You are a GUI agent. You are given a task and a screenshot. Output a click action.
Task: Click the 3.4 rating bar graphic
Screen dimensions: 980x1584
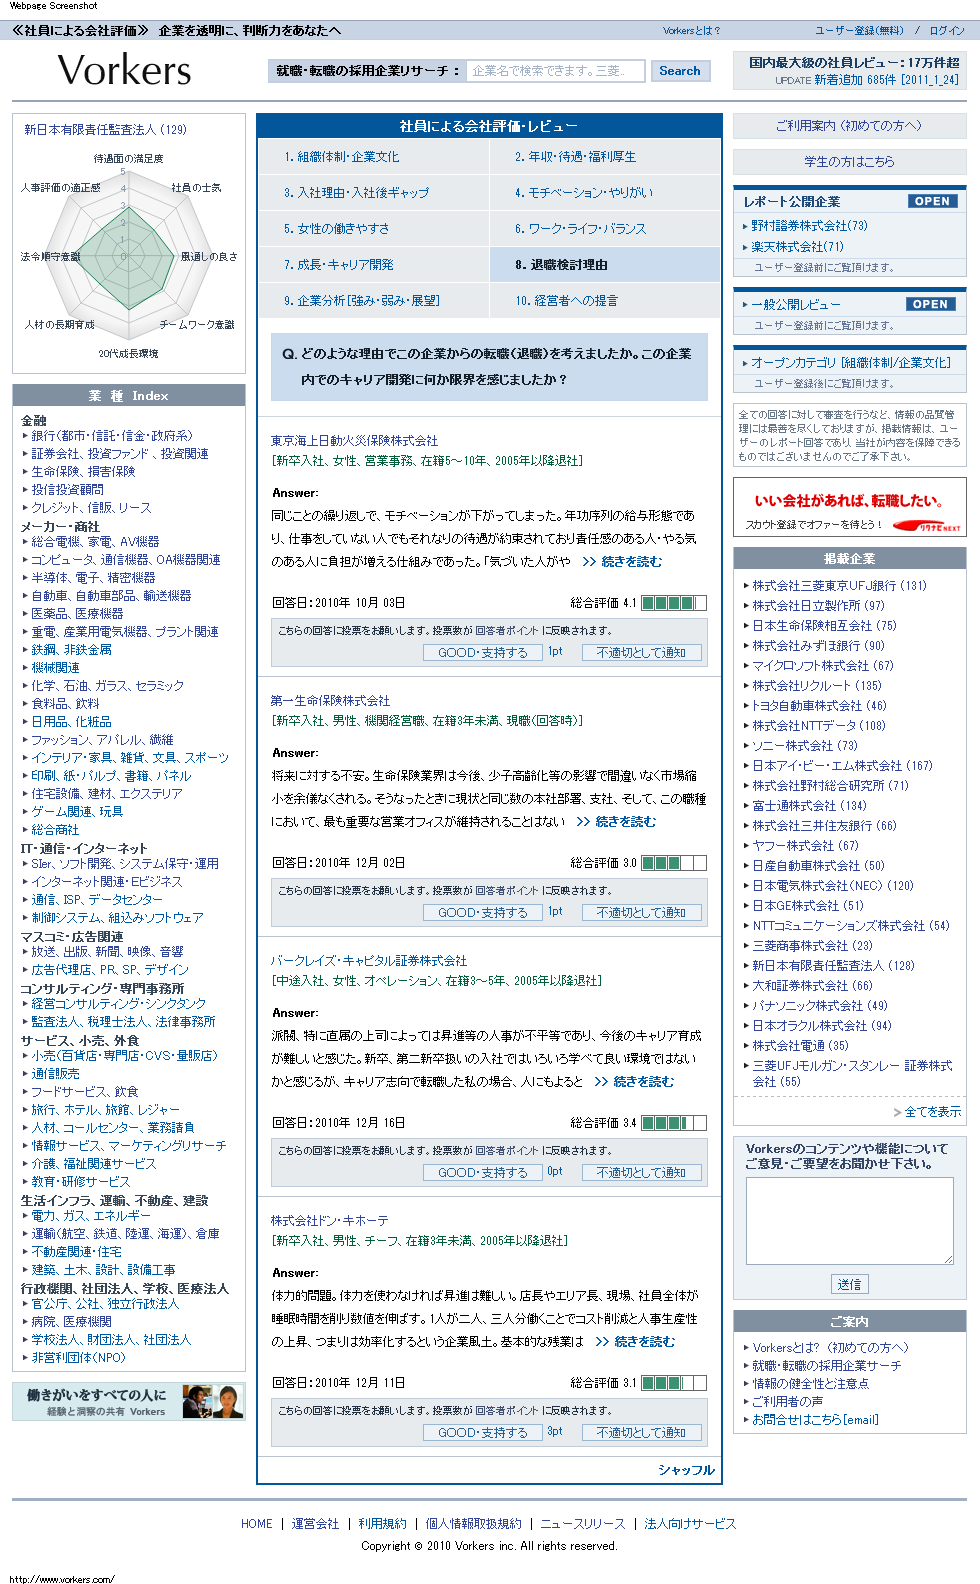674,1123
